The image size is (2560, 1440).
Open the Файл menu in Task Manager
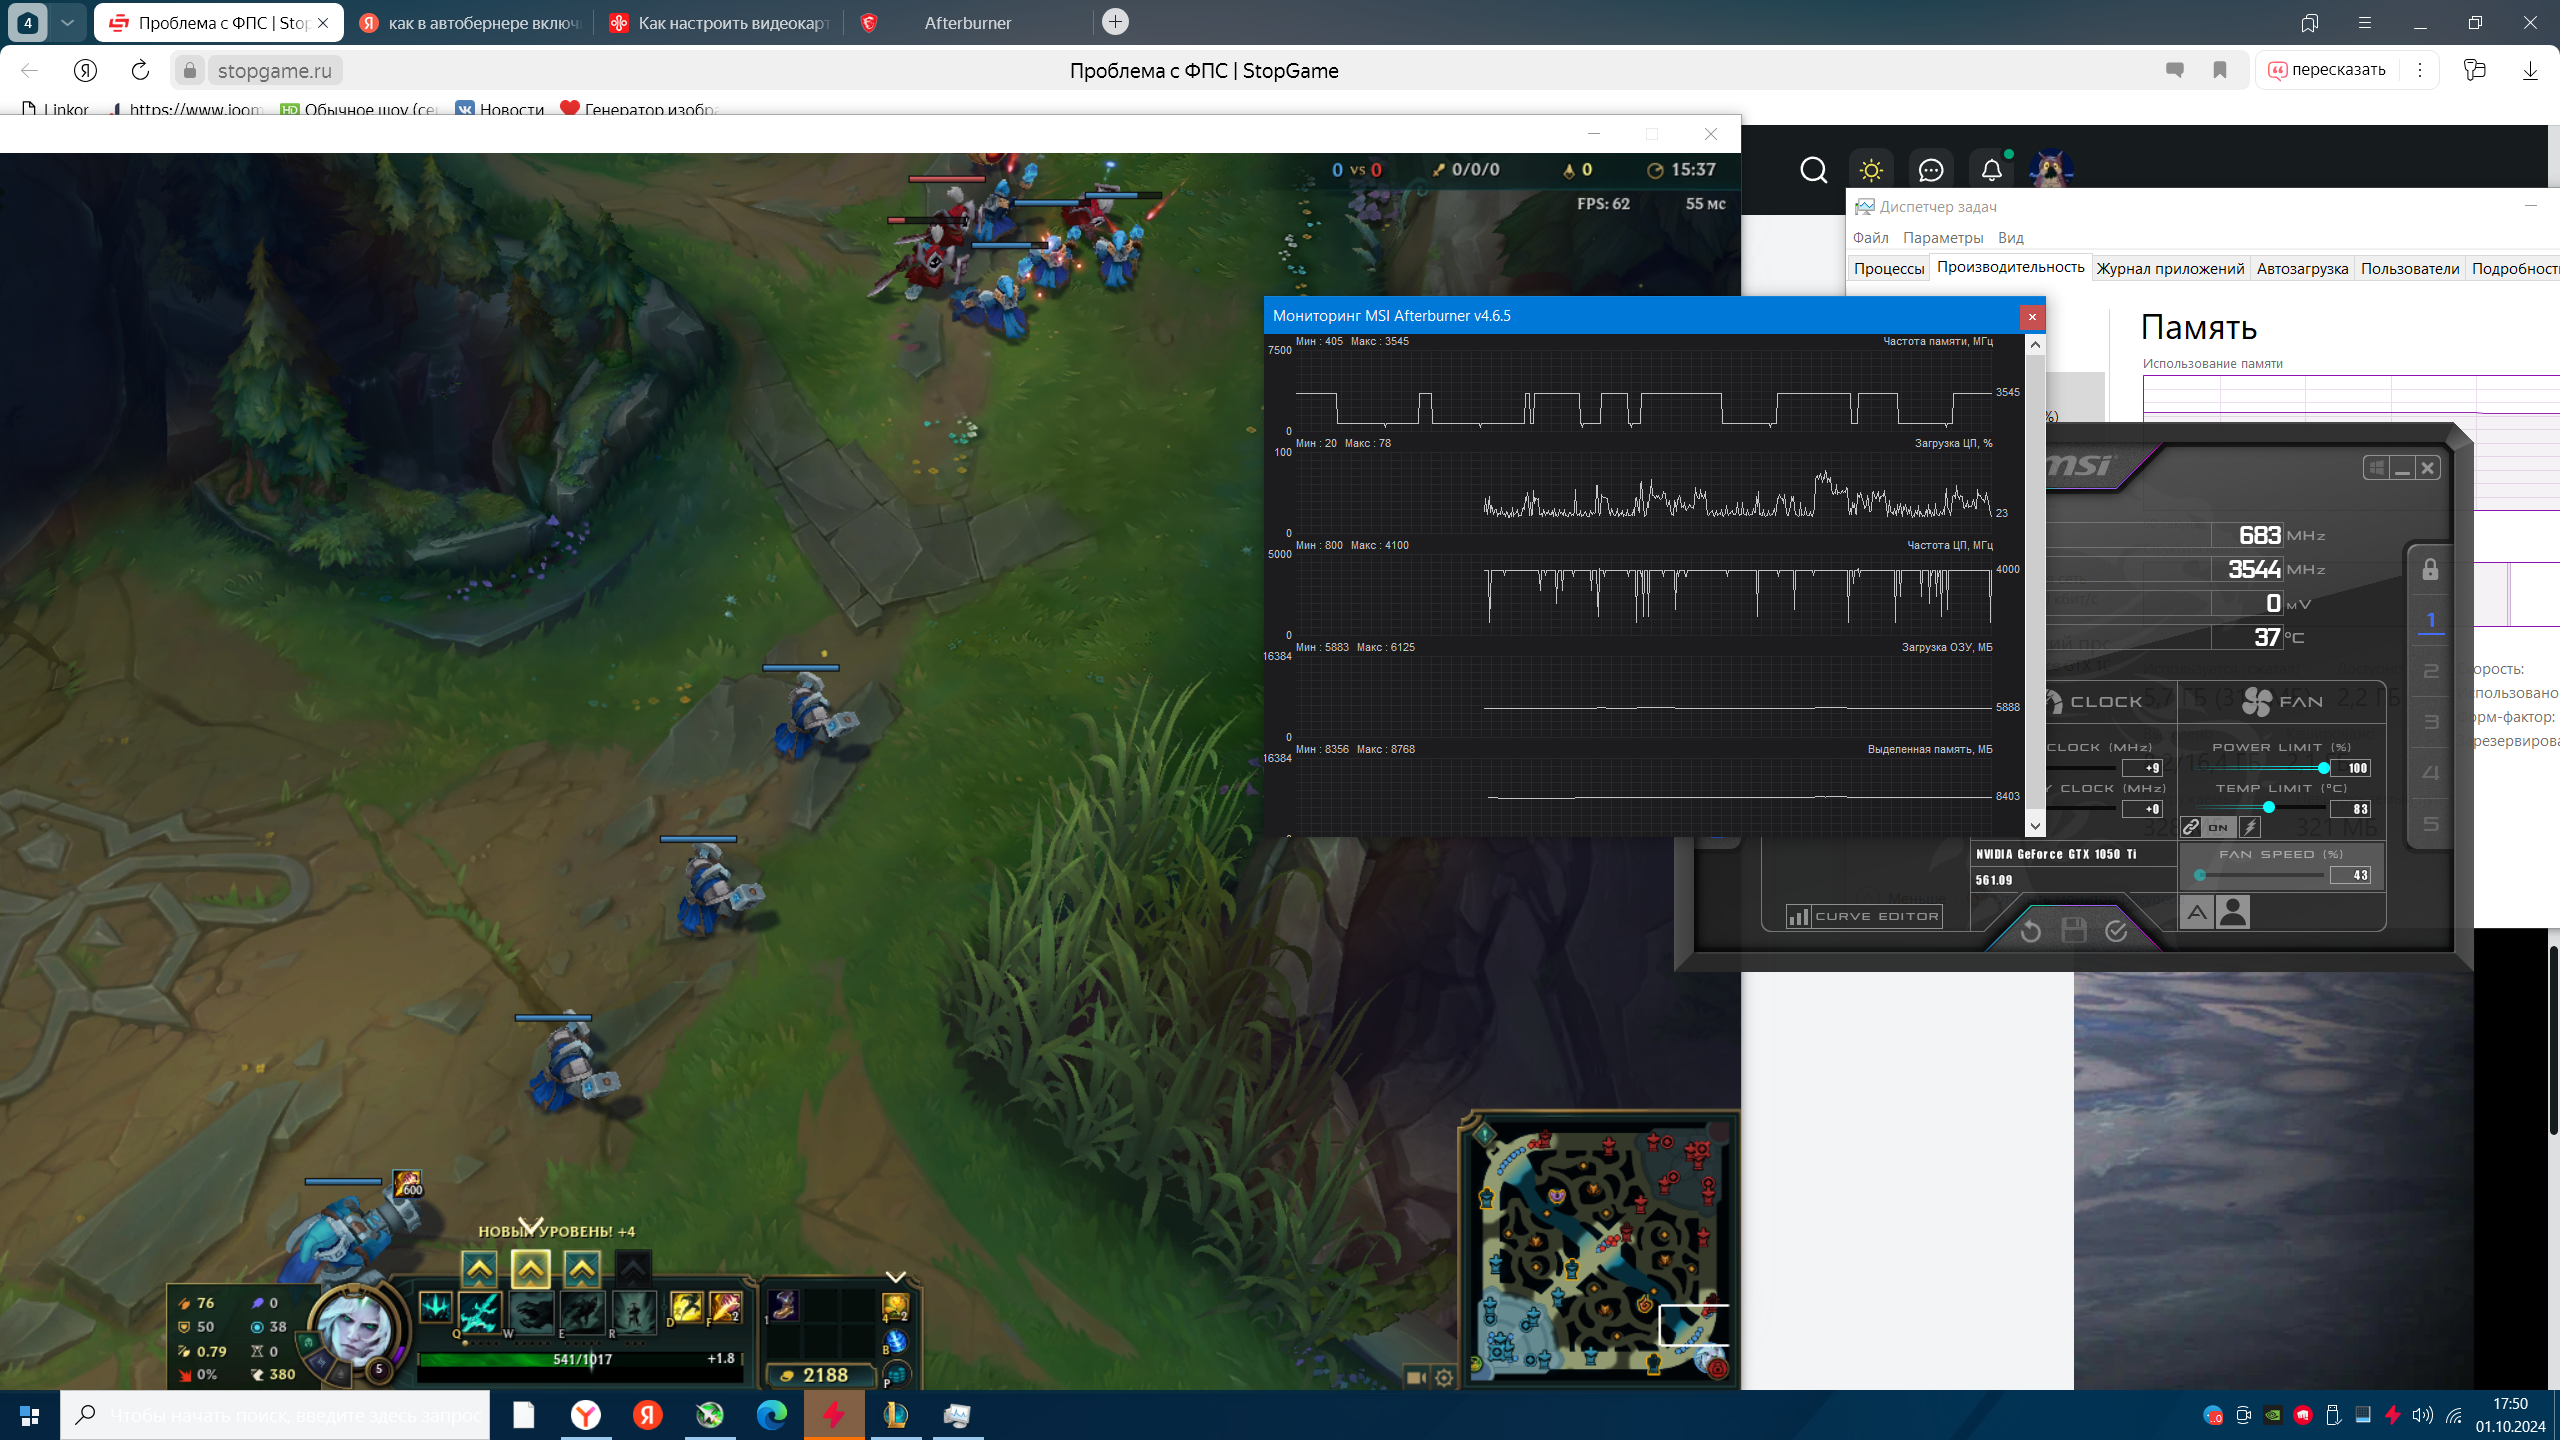point(1870,238)
